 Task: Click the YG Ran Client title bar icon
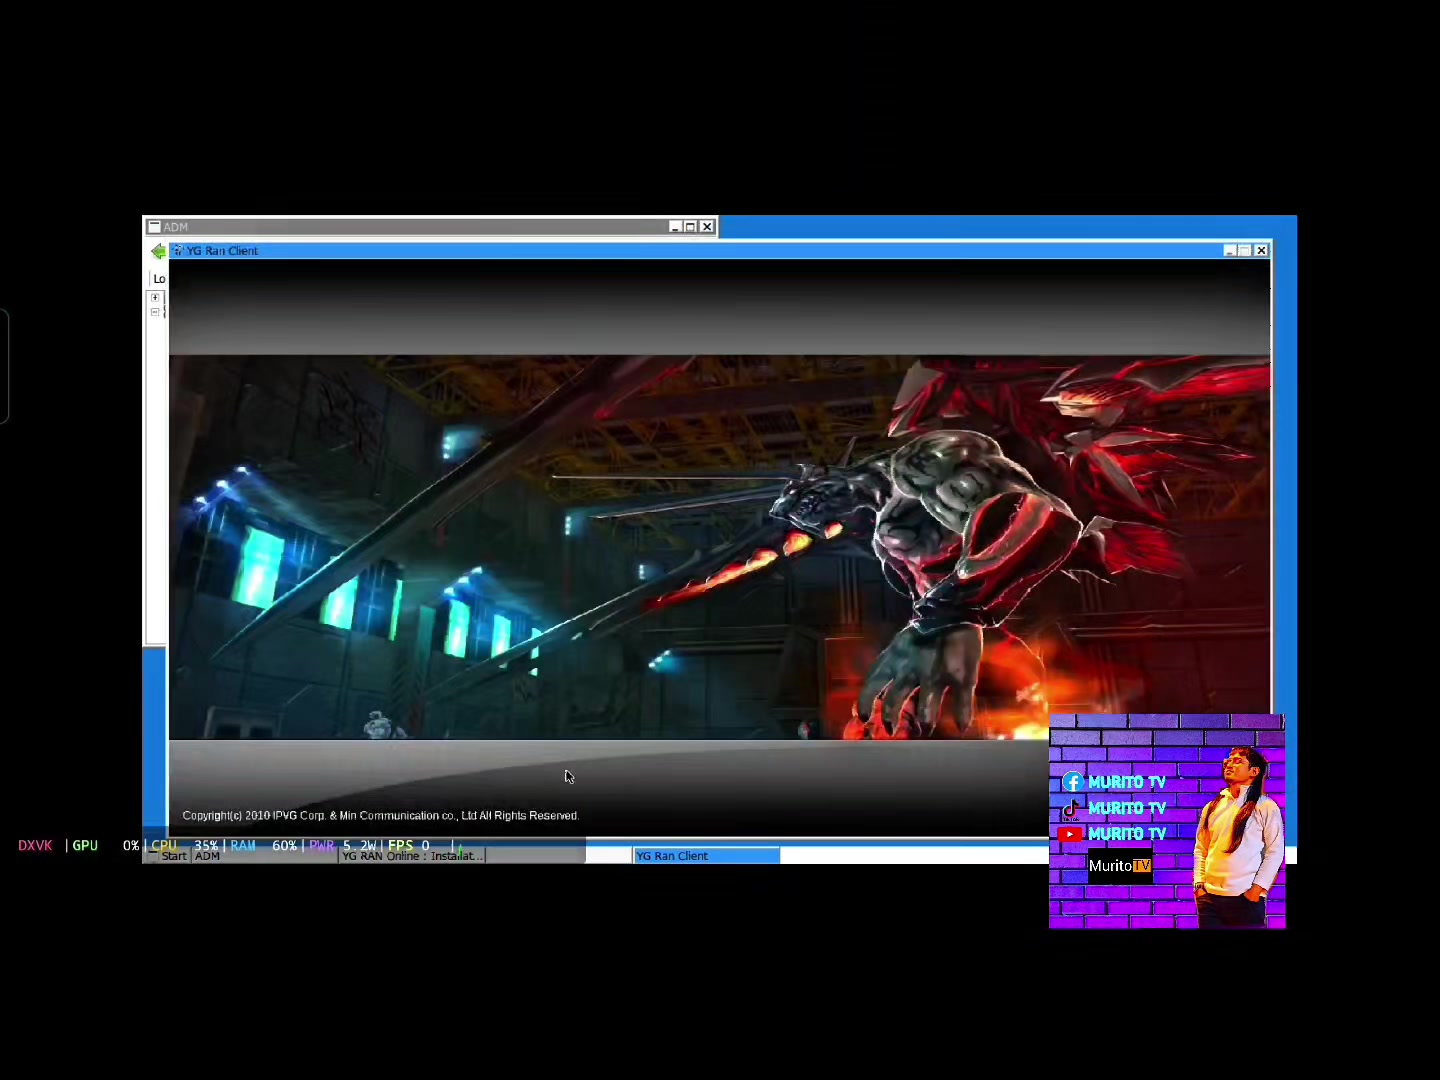pyautogui.click(x=177, y=251)
